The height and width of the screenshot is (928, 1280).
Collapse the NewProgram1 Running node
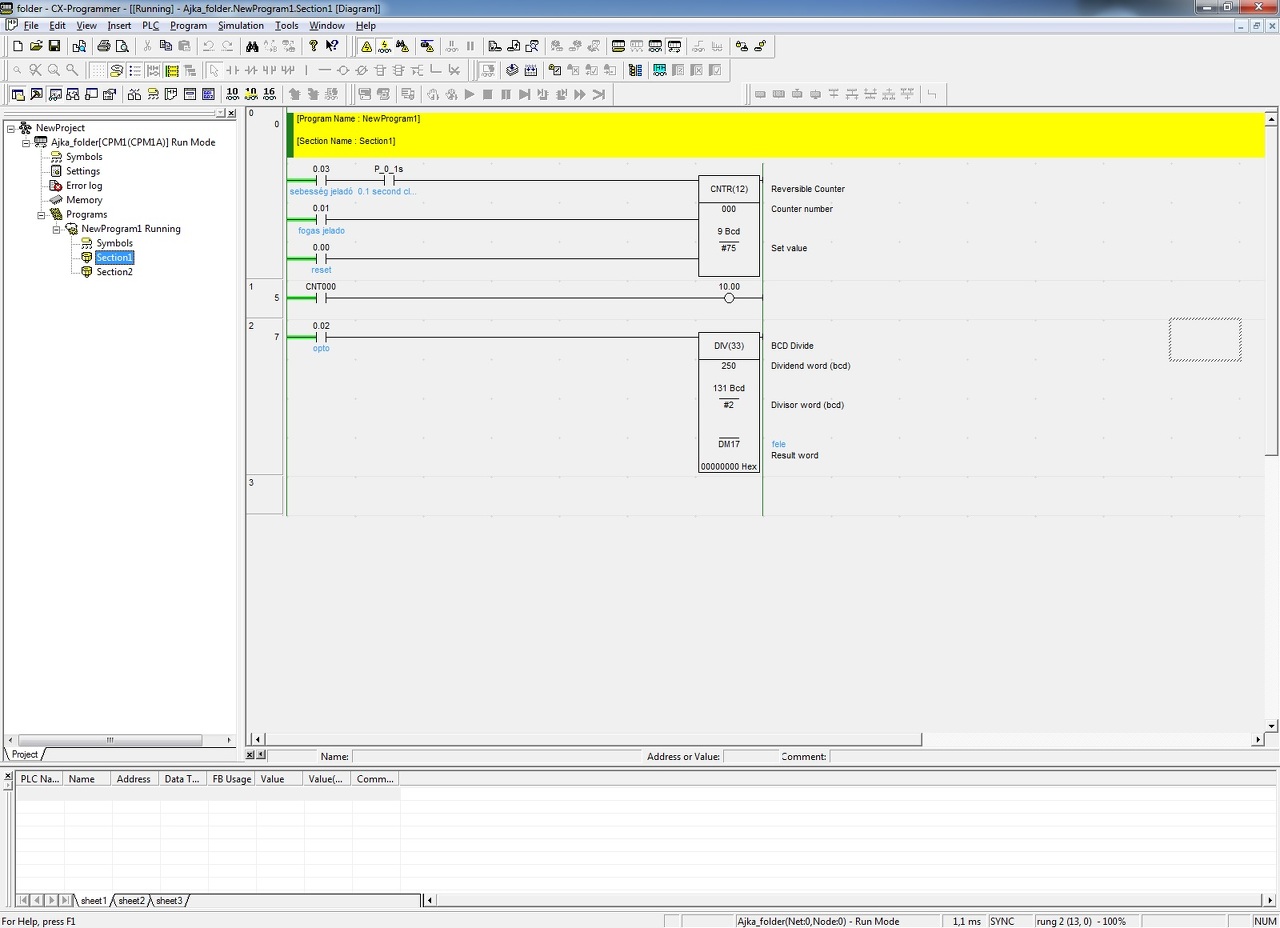(x=56, y=229)
